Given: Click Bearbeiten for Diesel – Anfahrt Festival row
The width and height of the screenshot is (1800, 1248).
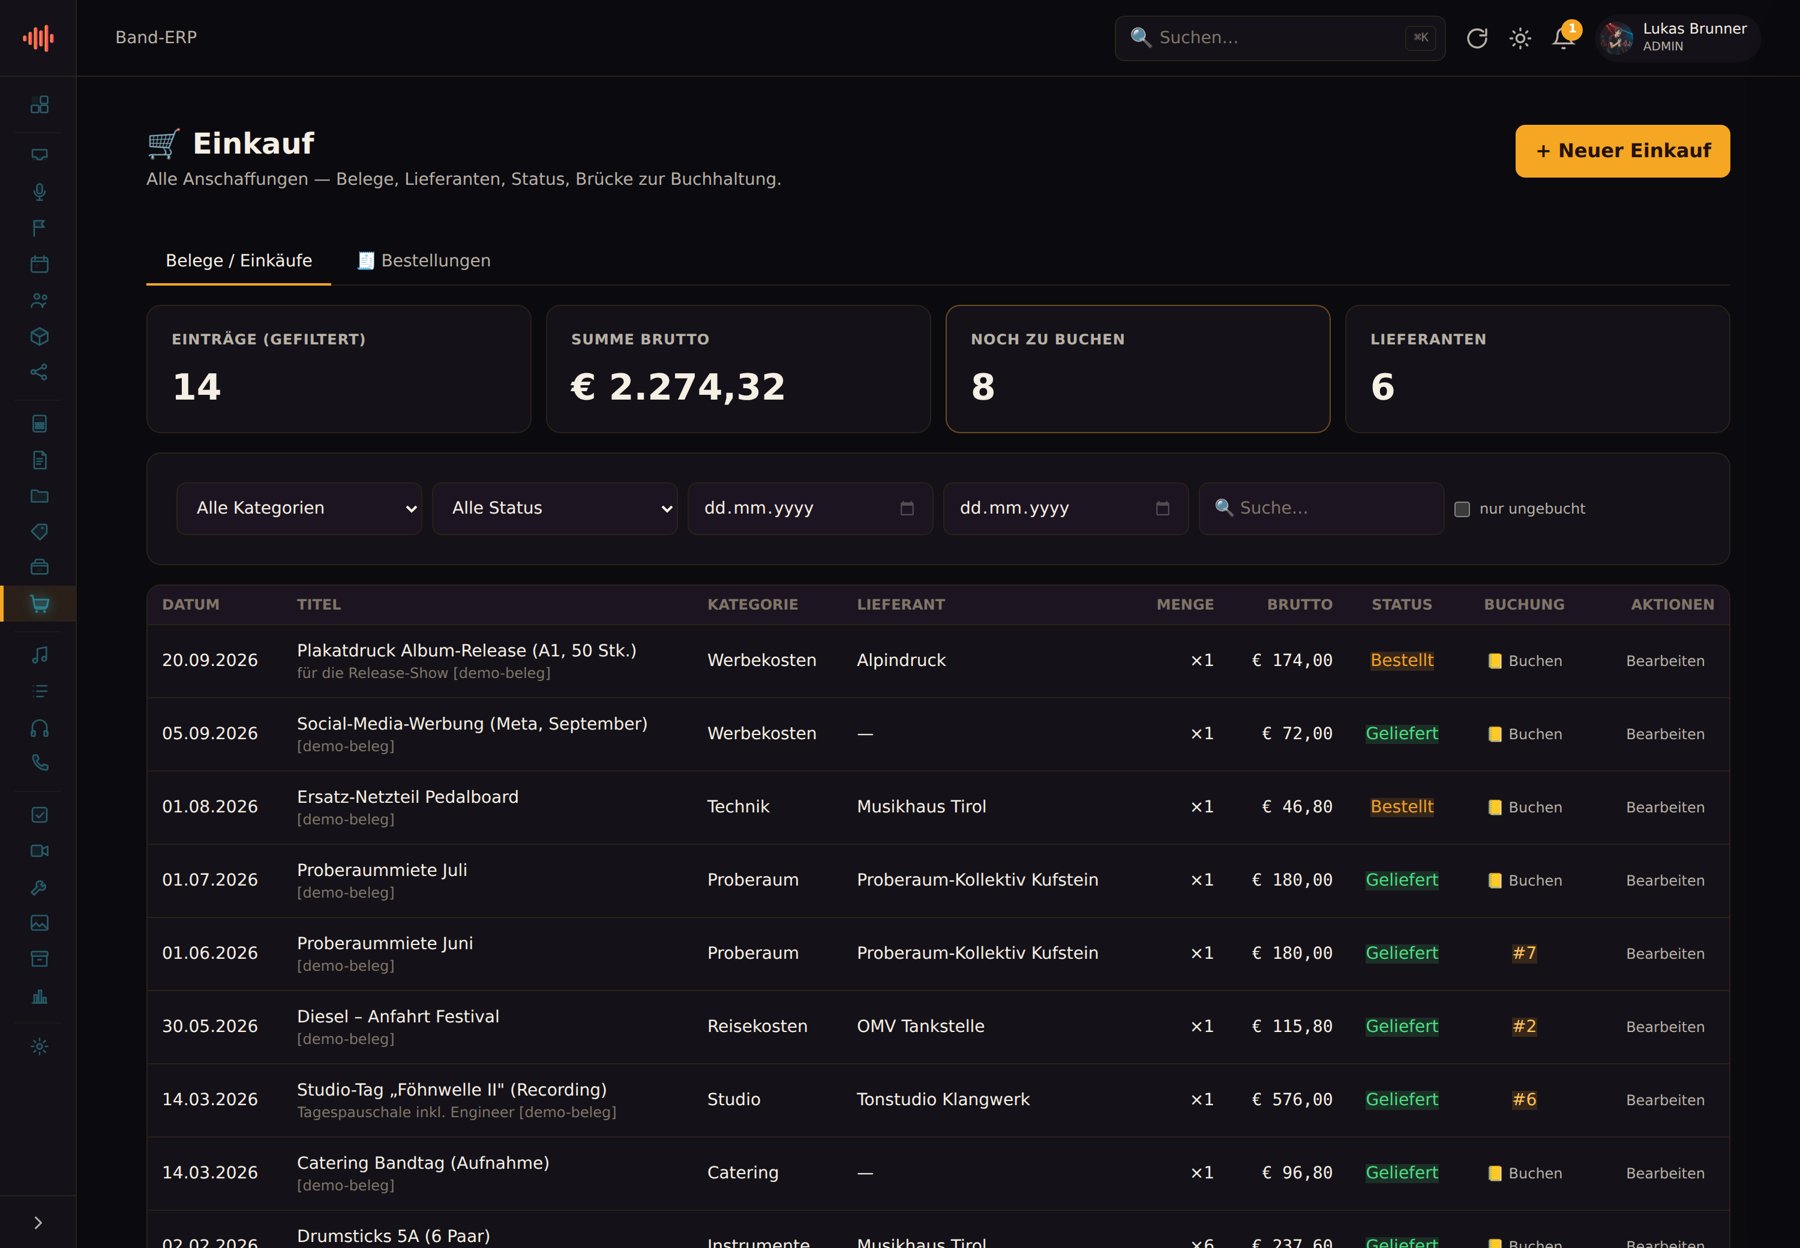Looking at the screenshot, I should pyautogui.click(x=1665, y=1027).
